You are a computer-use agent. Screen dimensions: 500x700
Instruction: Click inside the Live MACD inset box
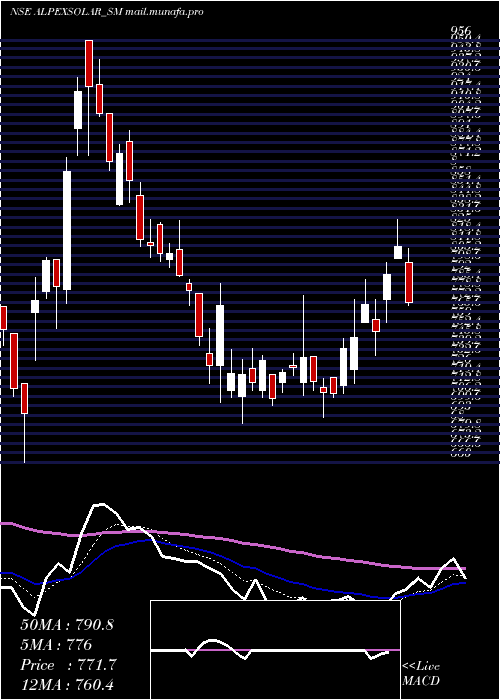coord(275,650)
